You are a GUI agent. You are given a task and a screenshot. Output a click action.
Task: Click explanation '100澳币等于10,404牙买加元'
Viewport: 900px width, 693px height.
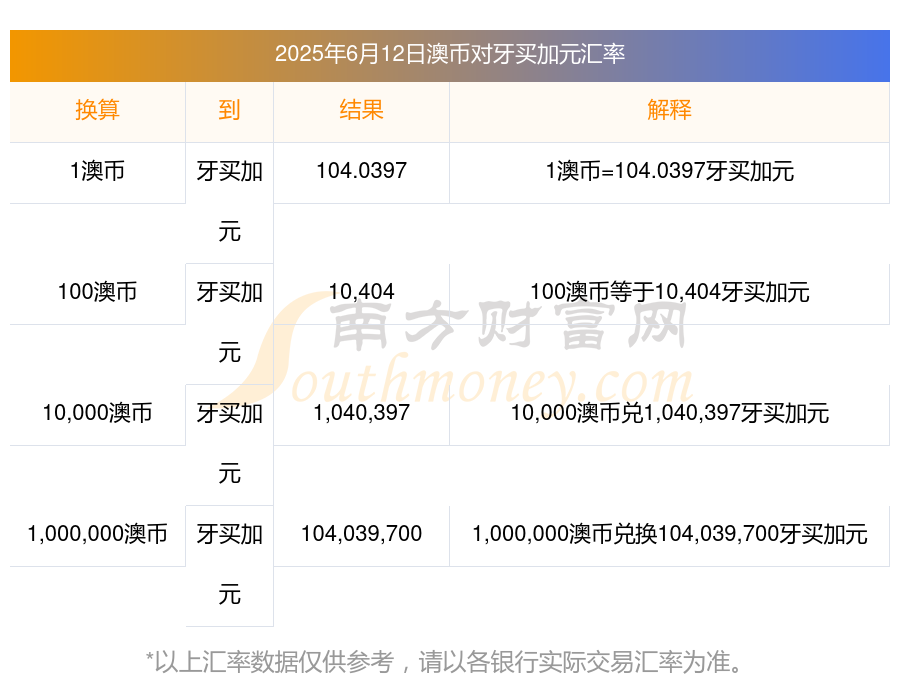[x=669, y=292]
